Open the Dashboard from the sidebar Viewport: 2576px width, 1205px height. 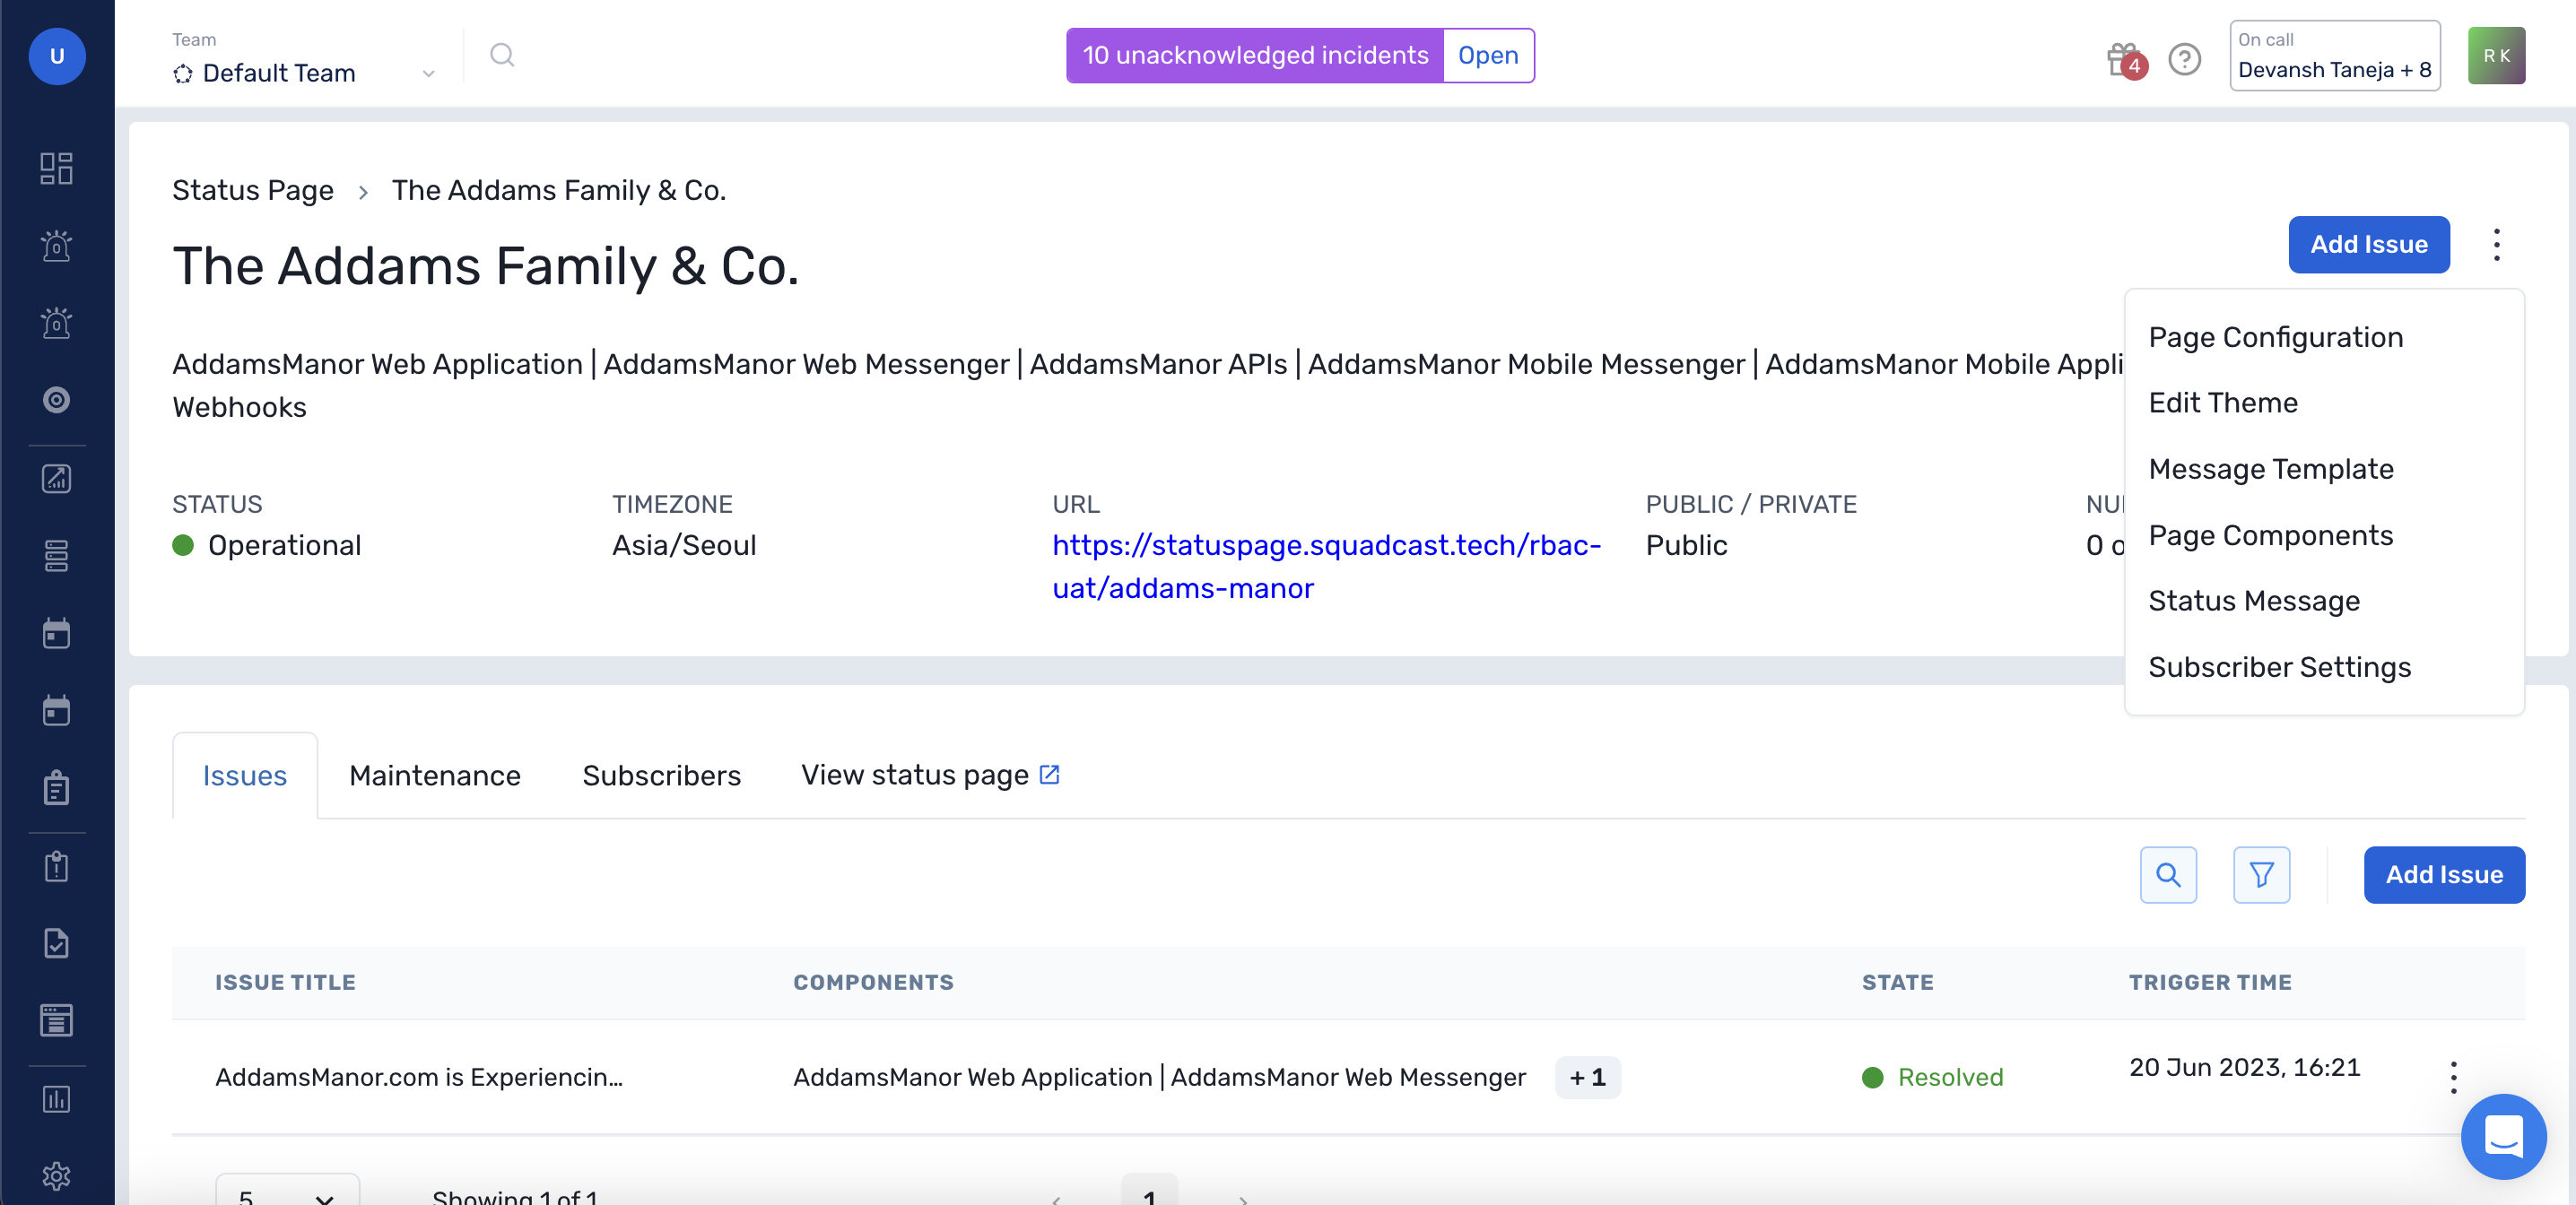[x=56, y=168]
